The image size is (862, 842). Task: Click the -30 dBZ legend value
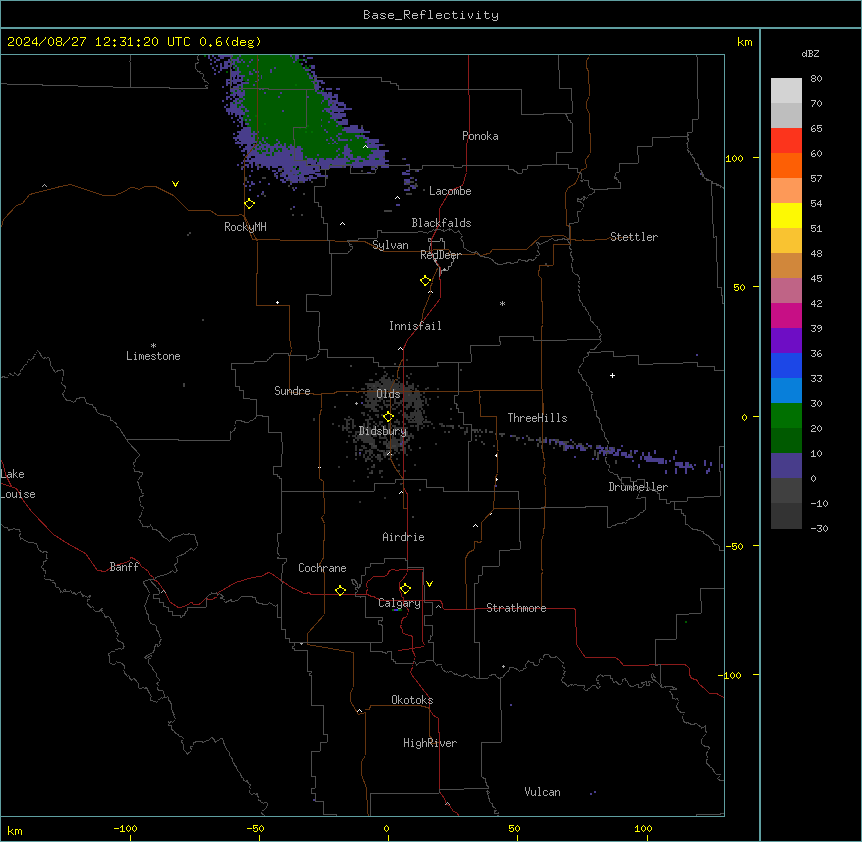(819, 528)
